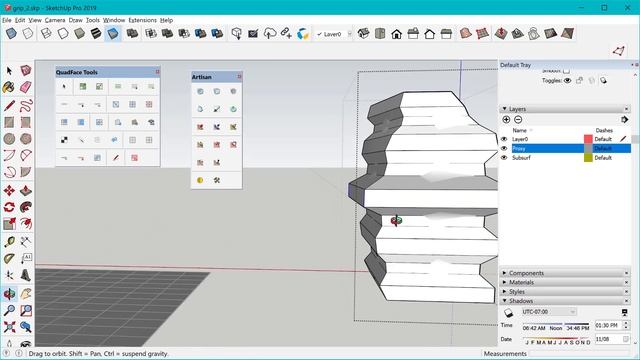Pick the Tape Measure tool
The width and height of the screenshot is (640, 360).
tap(9, 242)
